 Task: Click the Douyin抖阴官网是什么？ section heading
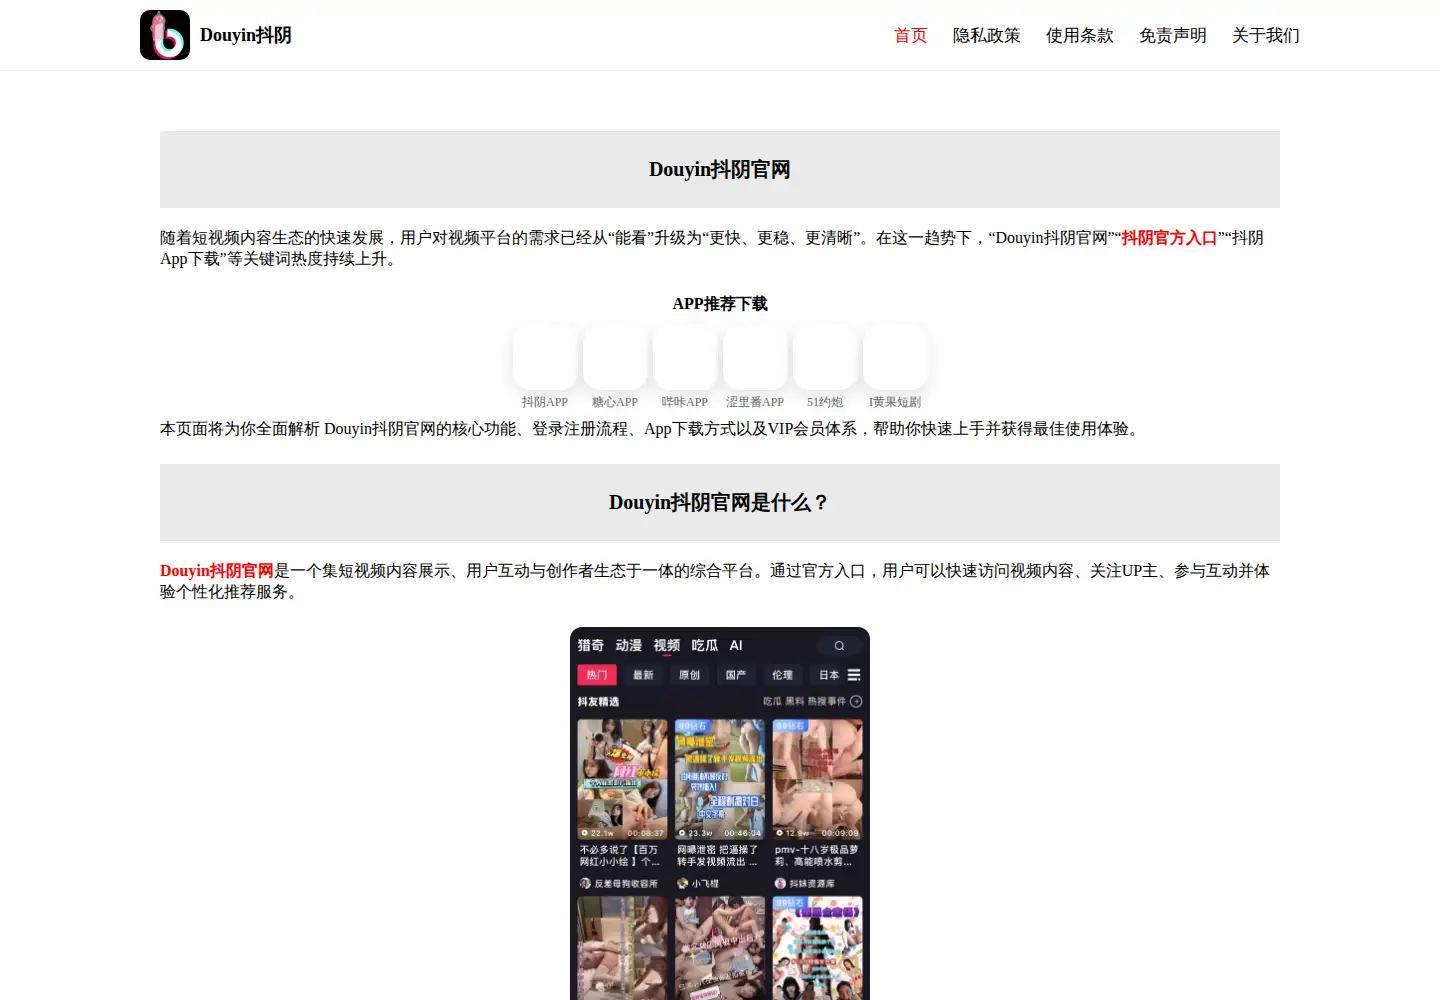tap(720, 503)
